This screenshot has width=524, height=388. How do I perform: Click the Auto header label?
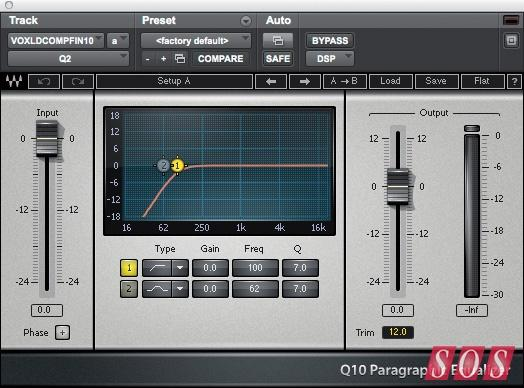coord(278,20)
